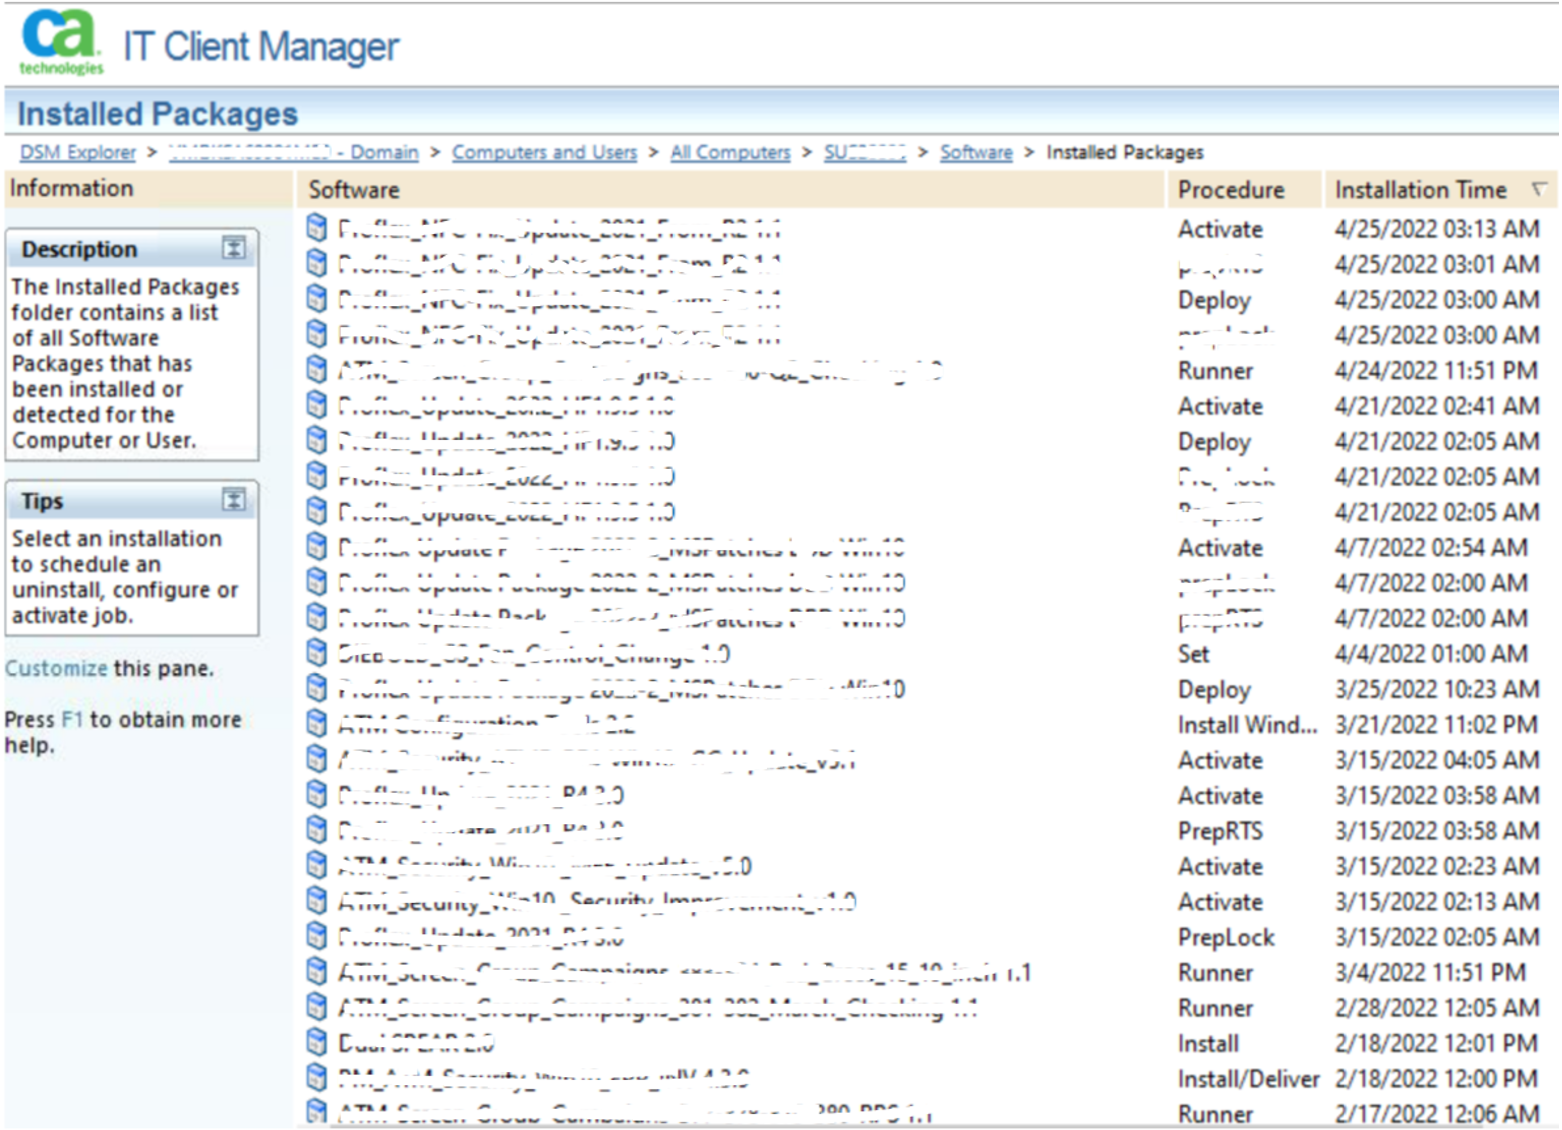
Task: Click the CA Technologies logo
Action: click(x=60, y=42)
